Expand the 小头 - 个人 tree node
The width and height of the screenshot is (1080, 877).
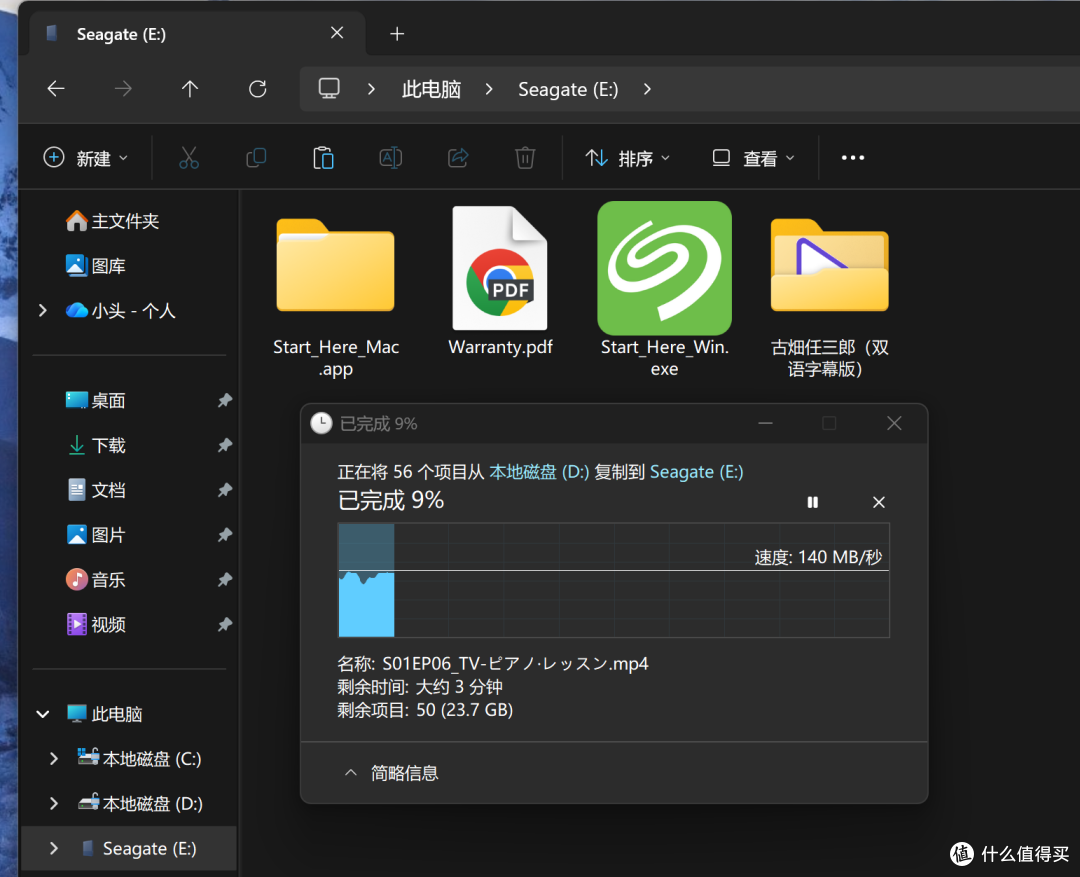pyautogui.click(x=43, y=311)
